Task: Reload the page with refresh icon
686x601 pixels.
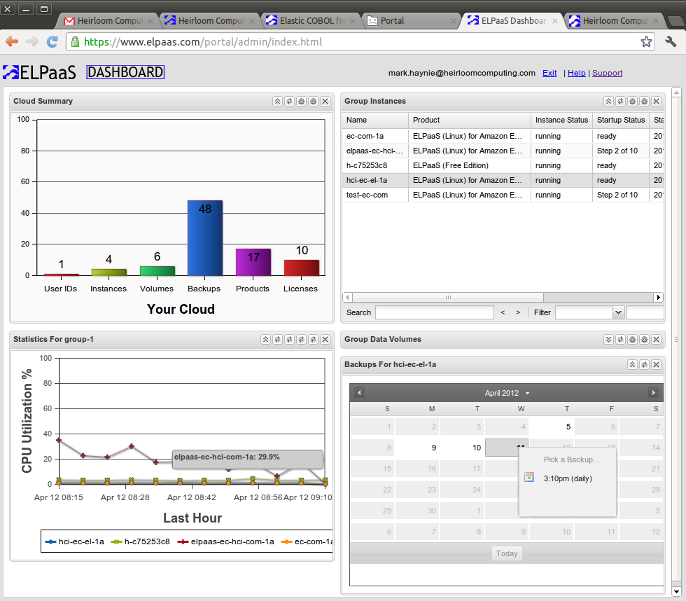Action: click(52, 42)
